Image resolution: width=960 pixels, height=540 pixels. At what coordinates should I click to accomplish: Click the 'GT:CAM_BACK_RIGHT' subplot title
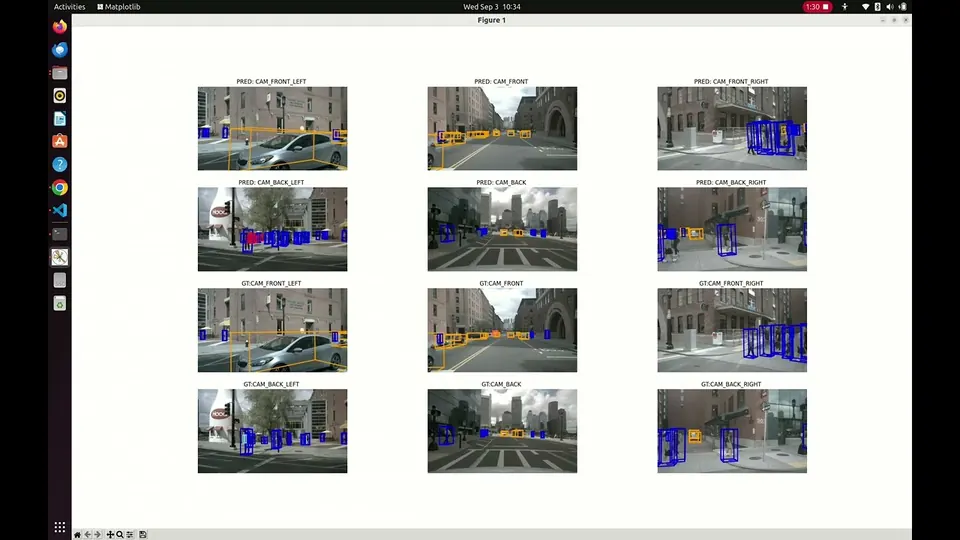pyautogui.click(x=731, y=384)
